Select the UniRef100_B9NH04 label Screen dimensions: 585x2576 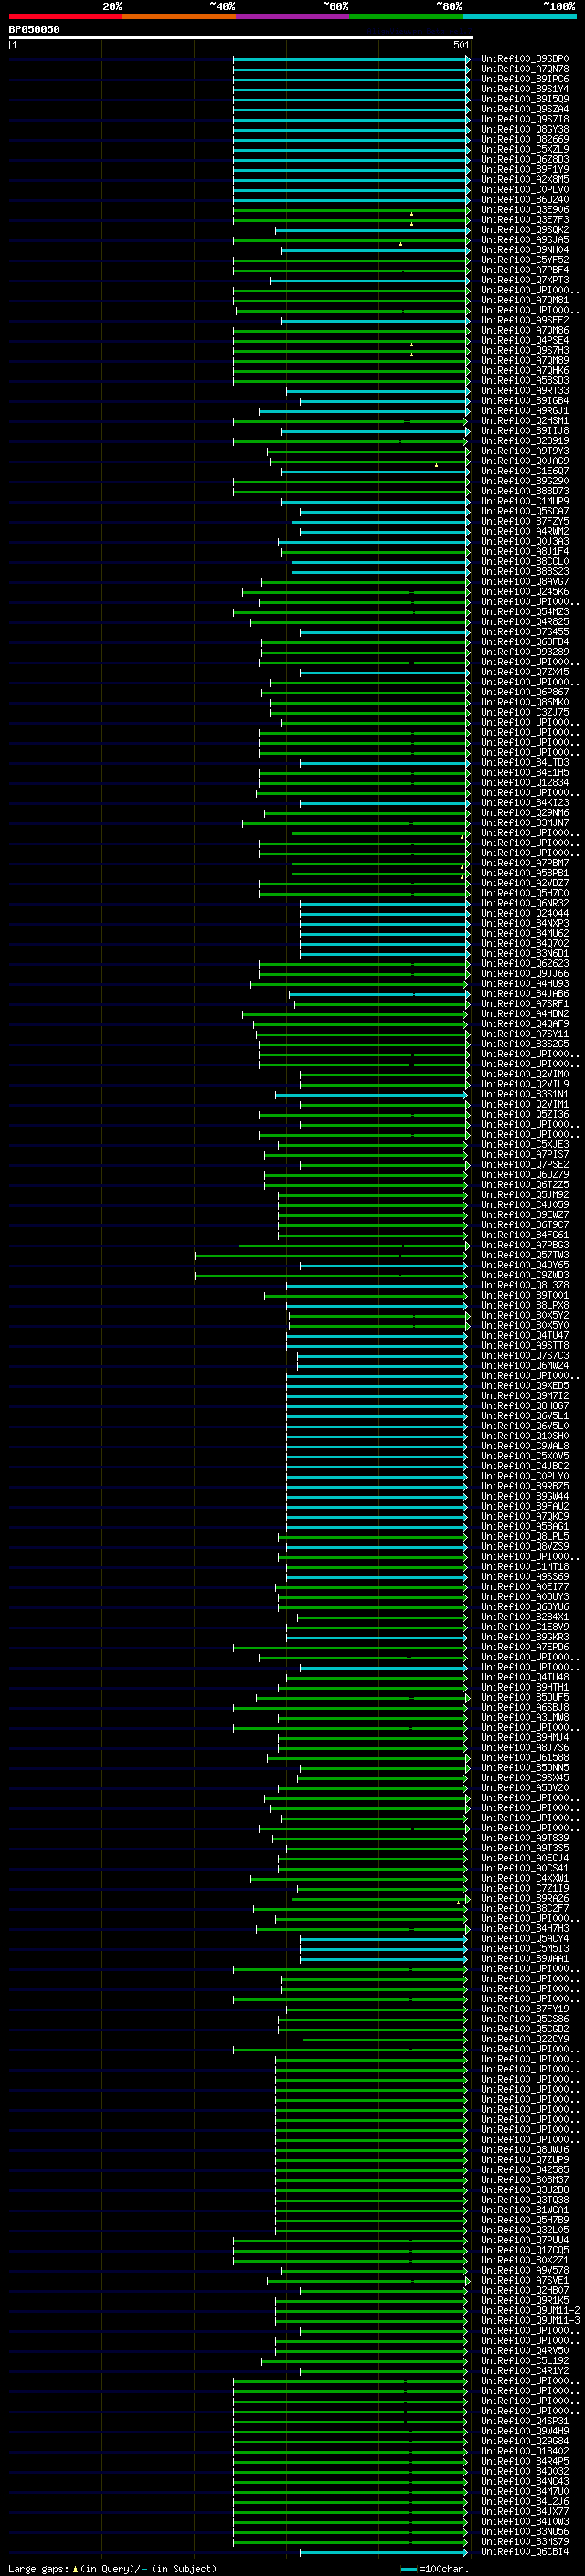point(524,250)
